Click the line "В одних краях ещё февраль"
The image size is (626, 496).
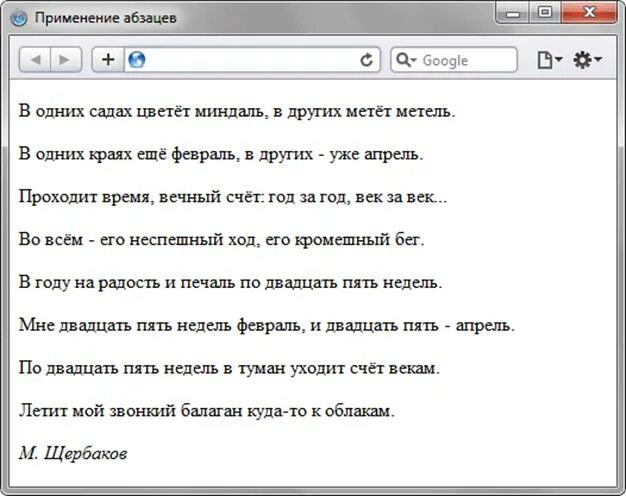[221, 154]
